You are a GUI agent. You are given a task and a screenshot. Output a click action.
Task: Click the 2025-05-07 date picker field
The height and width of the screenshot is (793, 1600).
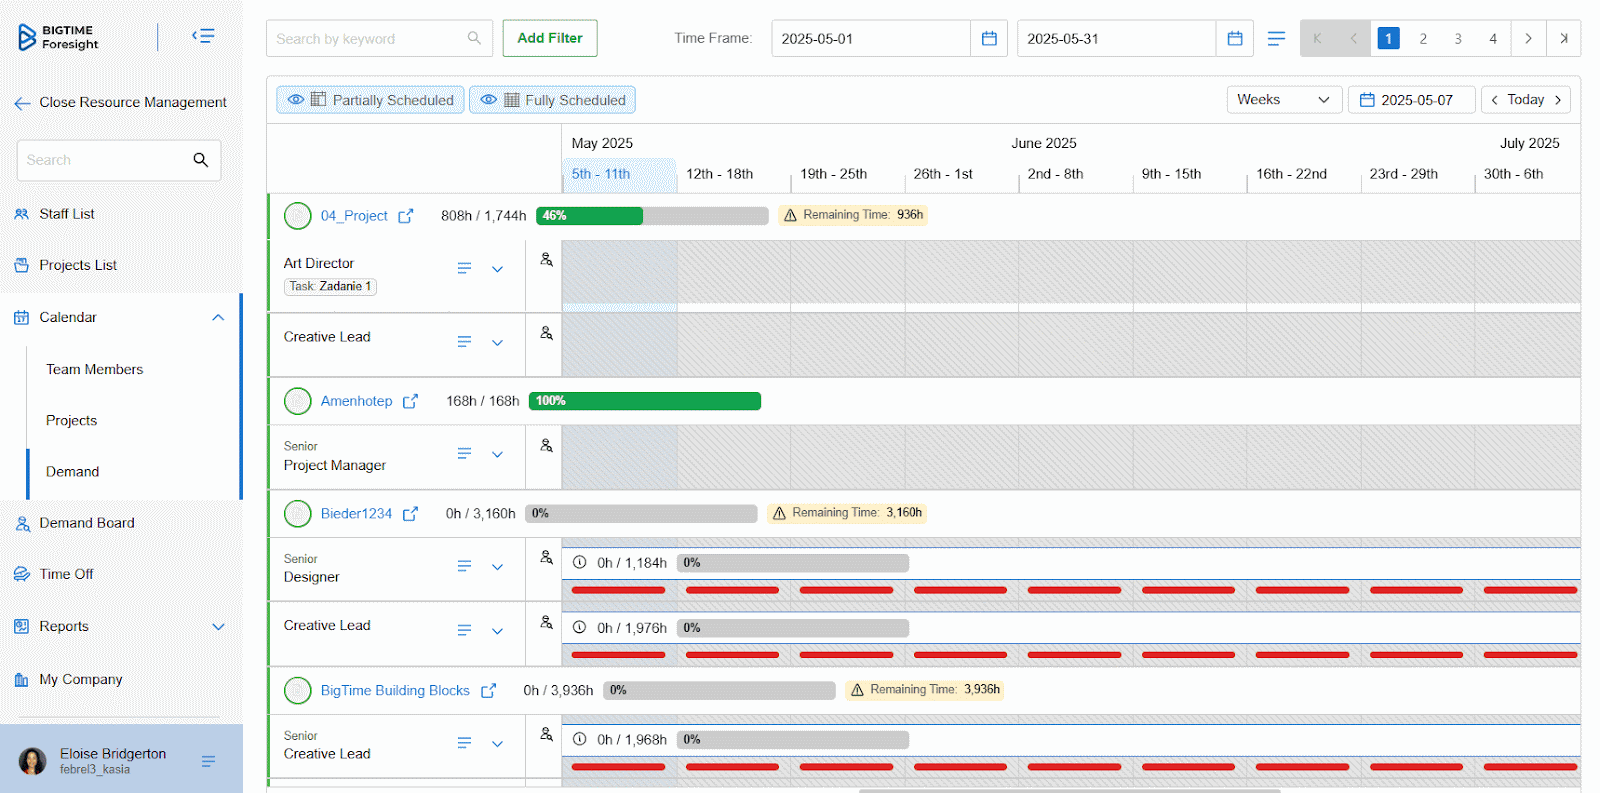(1412, 100)
